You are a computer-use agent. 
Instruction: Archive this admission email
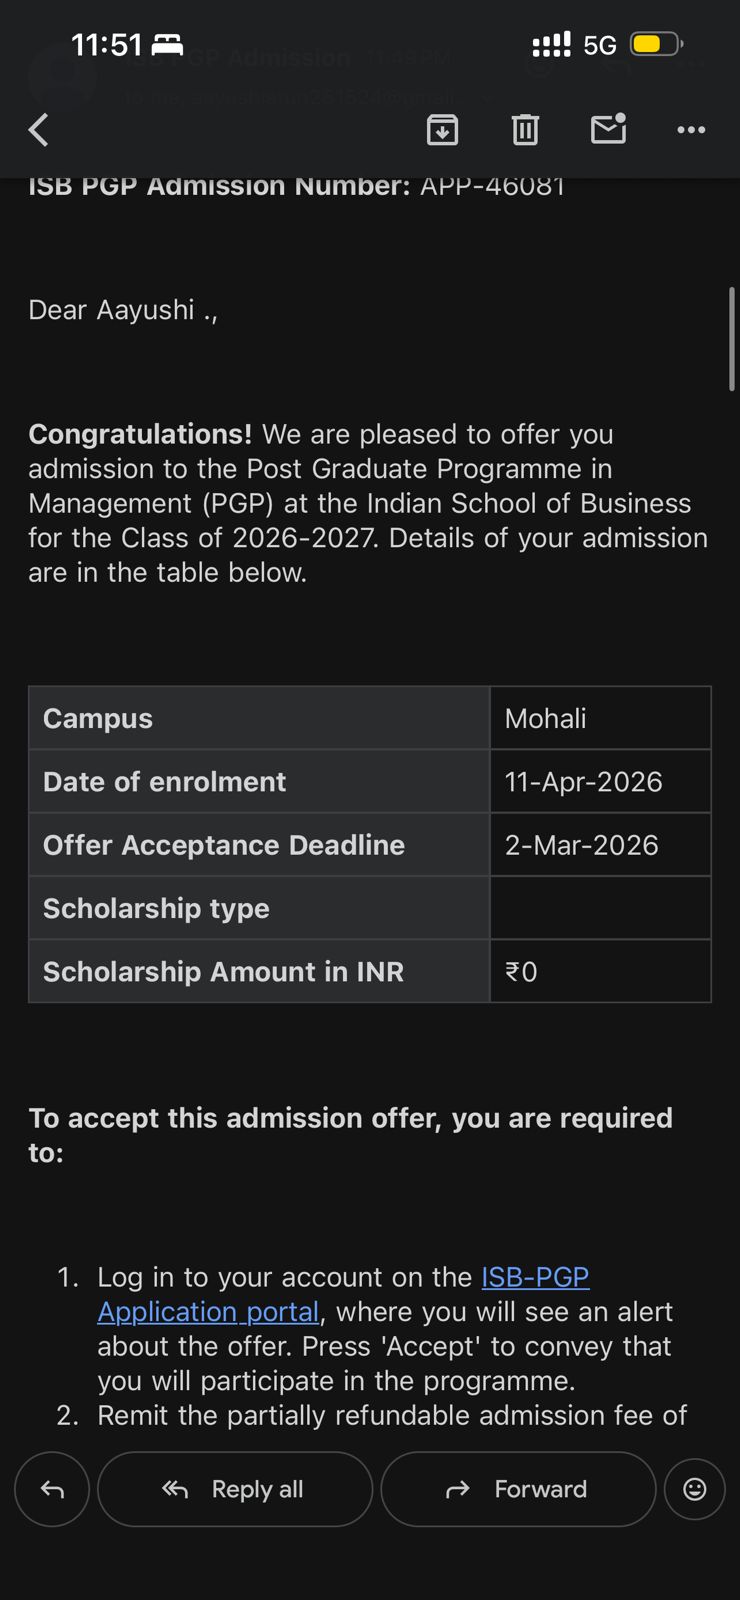pyautogui.click(x=442, y=130)
